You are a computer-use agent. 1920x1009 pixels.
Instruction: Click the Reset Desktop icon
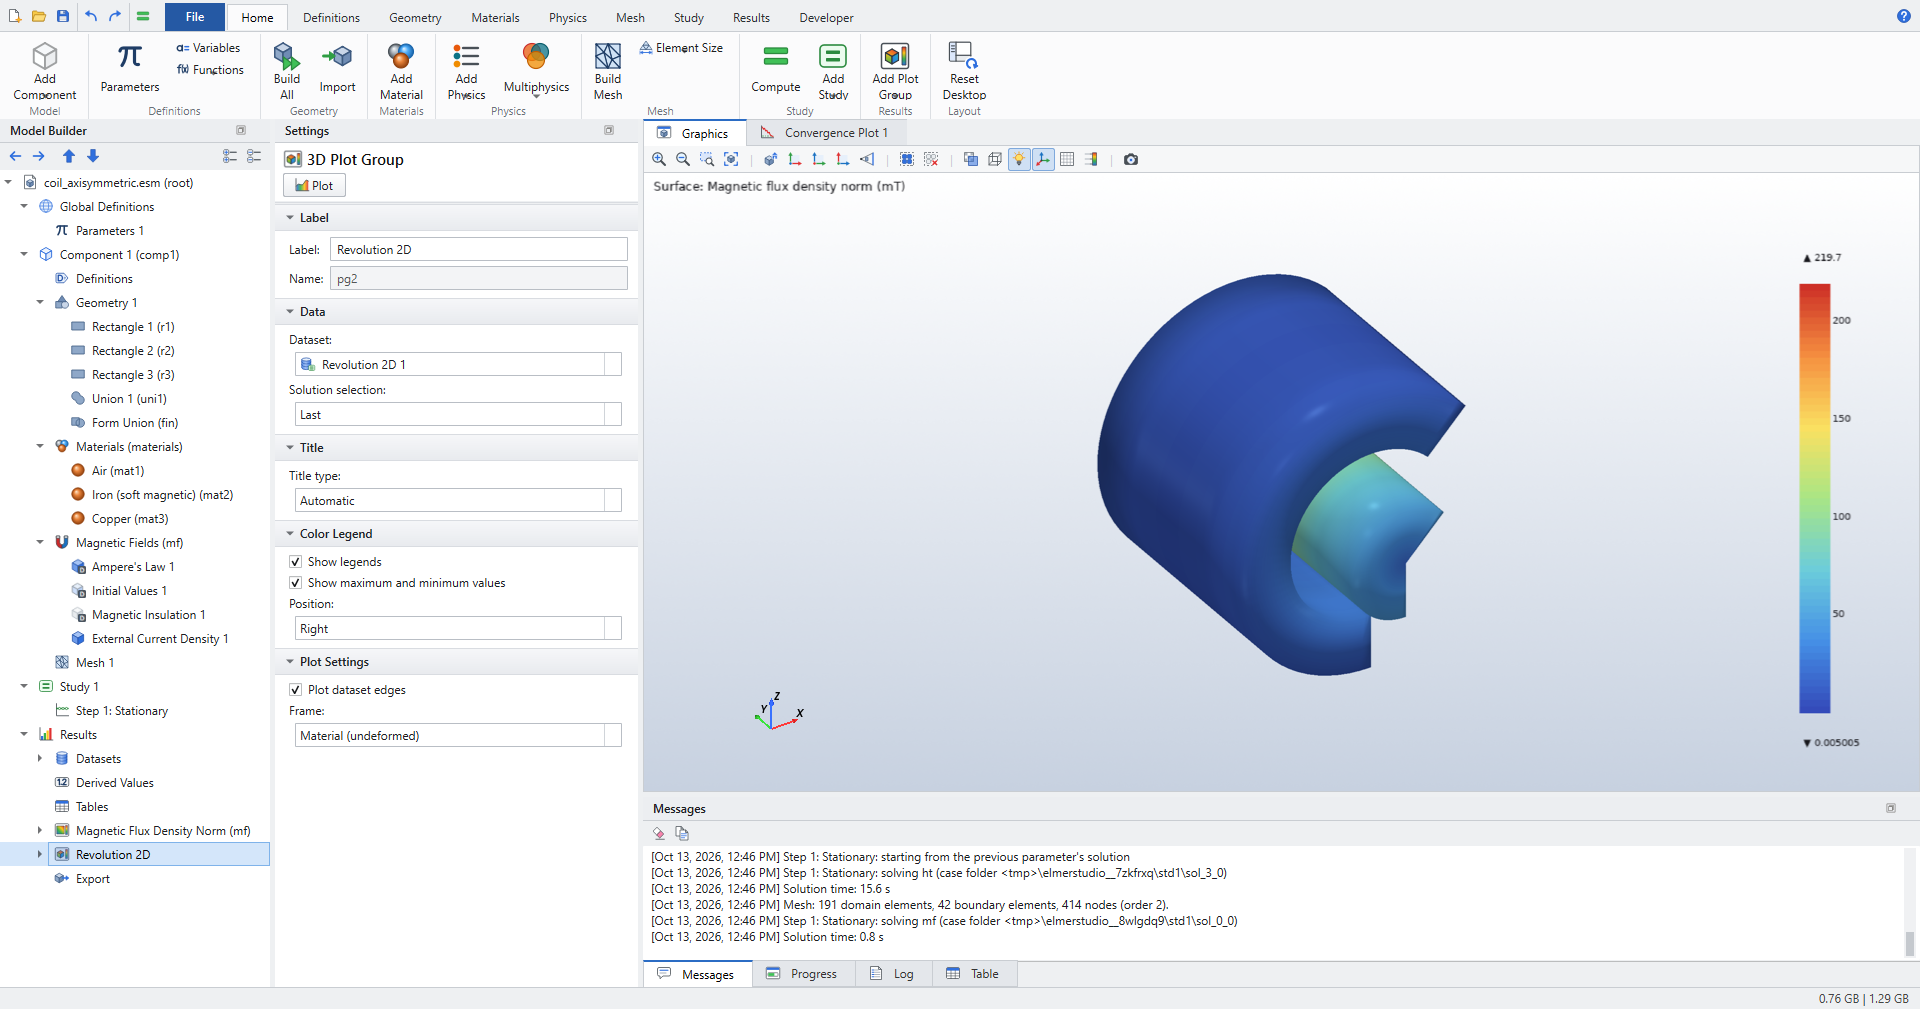[x=964, y=56]
